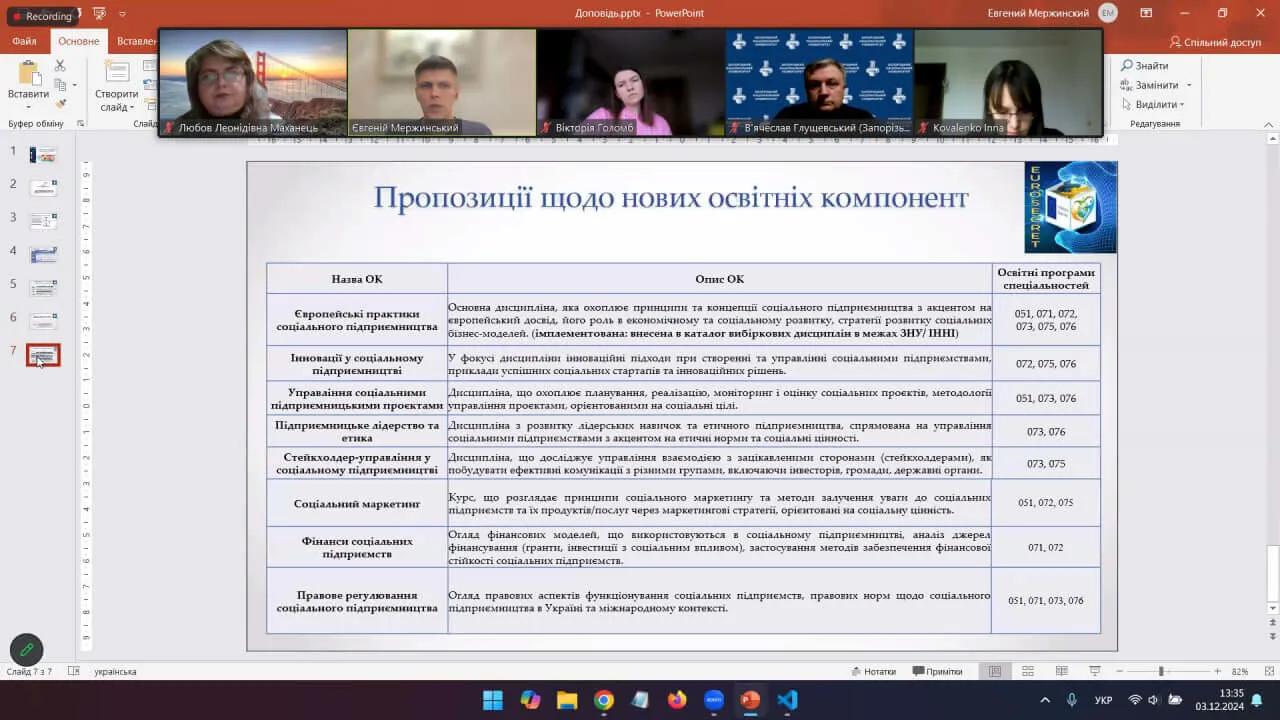Screen dimensions: 1280x720
Task: Switch to Slide Sorter view
Action: pyautogui.click(x=1029, y=671)
